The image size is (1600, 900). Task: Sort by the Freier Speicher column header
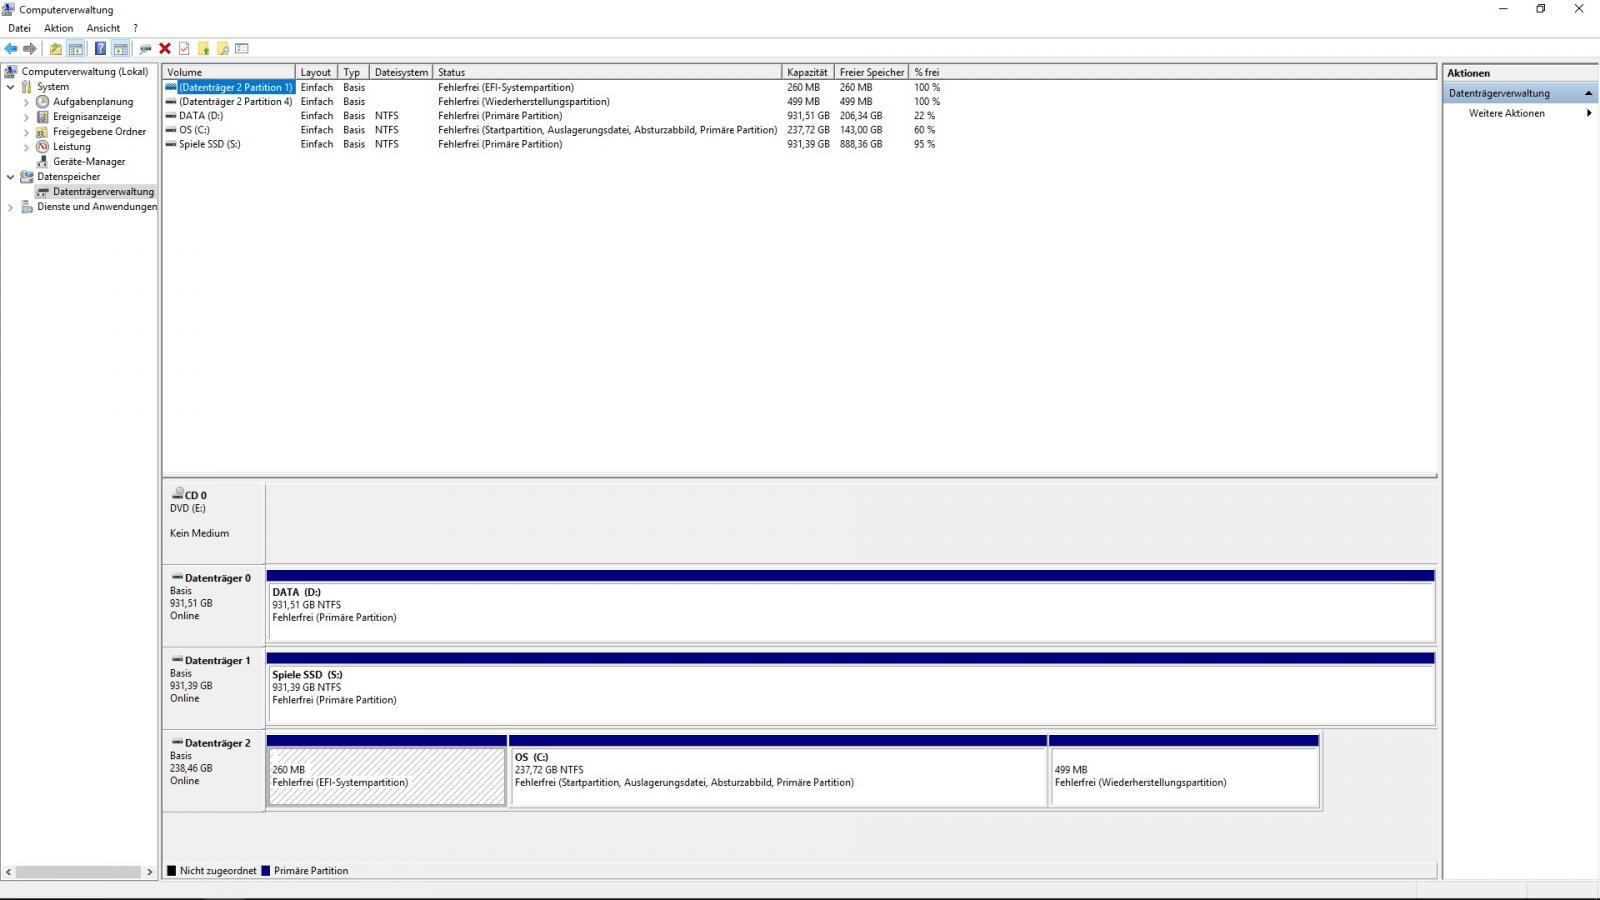tap(872, 72)
